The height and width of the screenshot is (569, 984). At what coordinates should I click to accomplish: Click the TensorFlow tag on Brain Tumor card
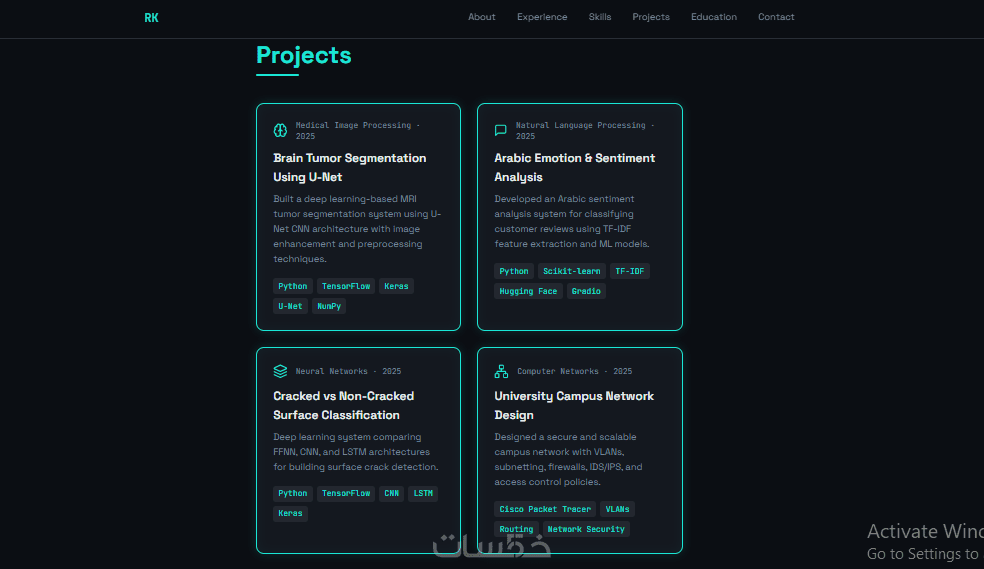(346, 286)
